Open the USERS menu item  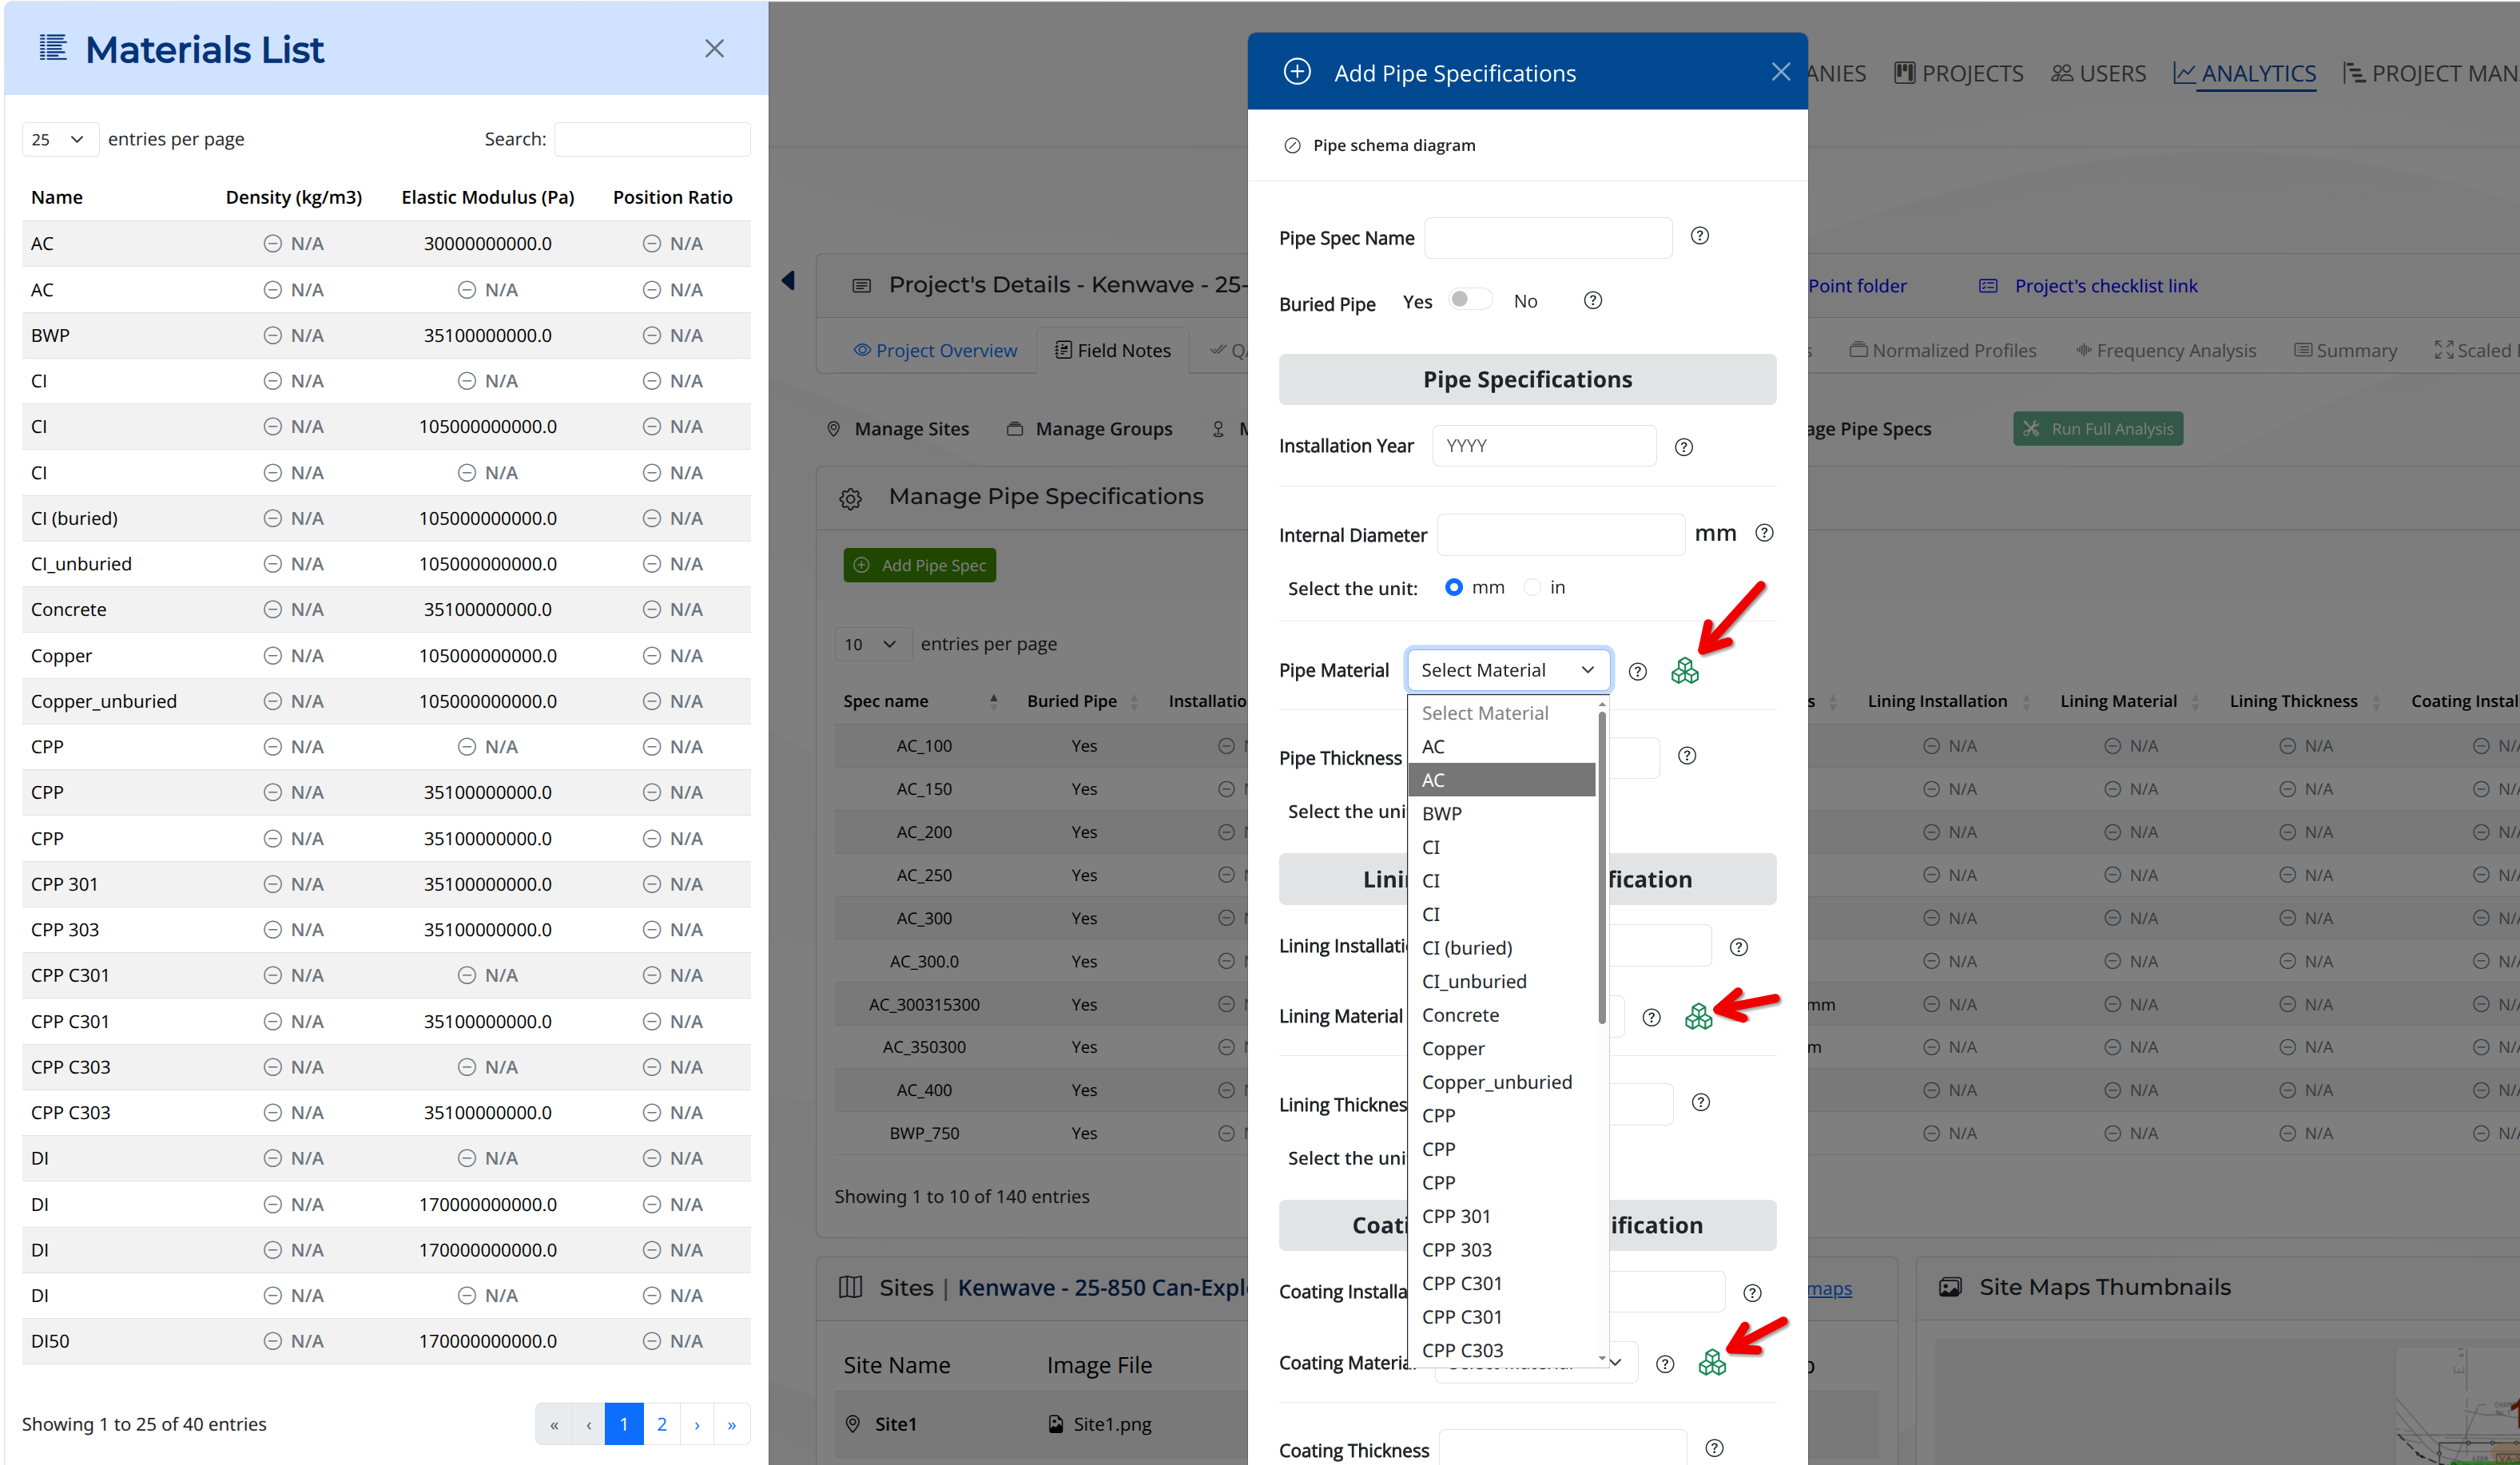pyautogui.click(x=2098, y=73)
